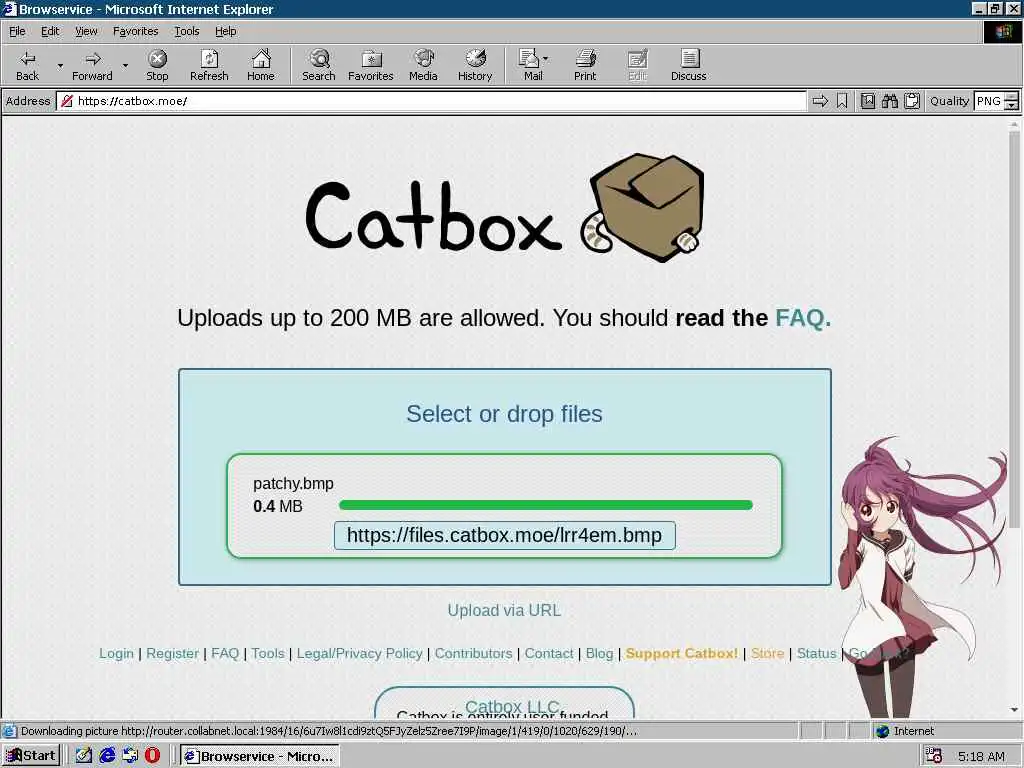Viewport: 1024px width, 768px height.
Task: Click the files.catbox.moe/lrr4em.bmp URL button
Action: point(504,536)
